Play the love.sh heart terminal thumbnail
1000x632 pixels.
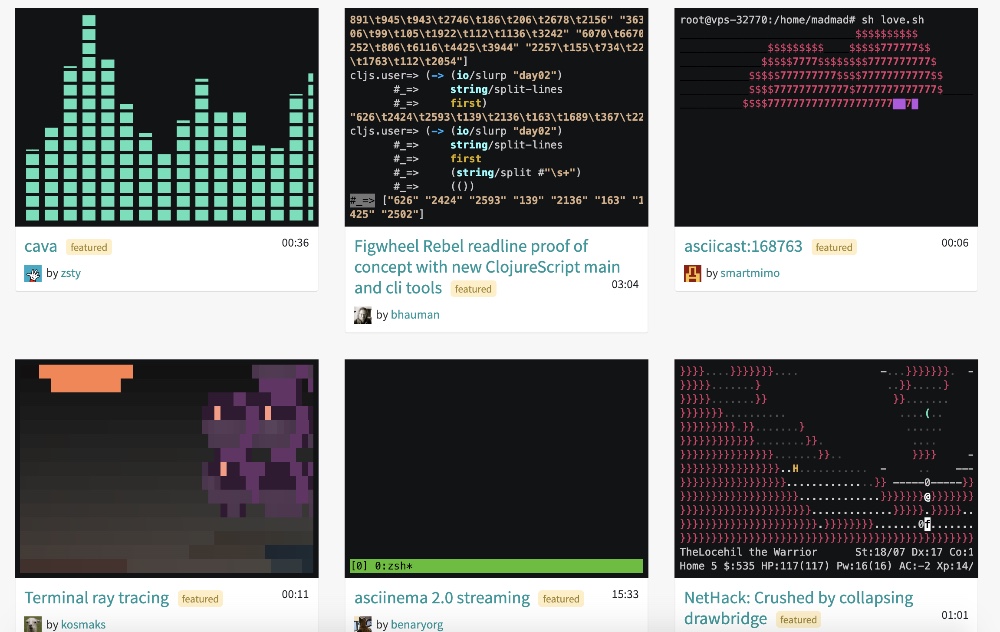(x=826, y=117)
